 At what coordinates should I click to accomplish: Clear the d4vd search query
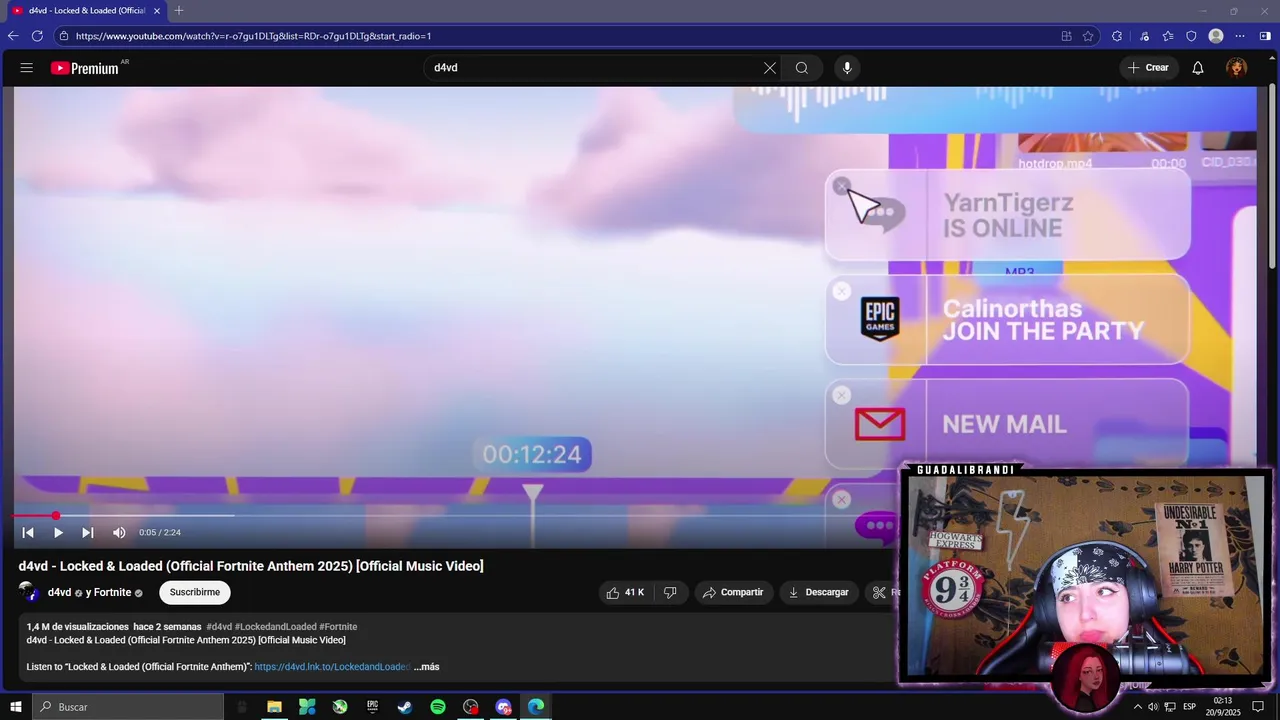point(769,68)
